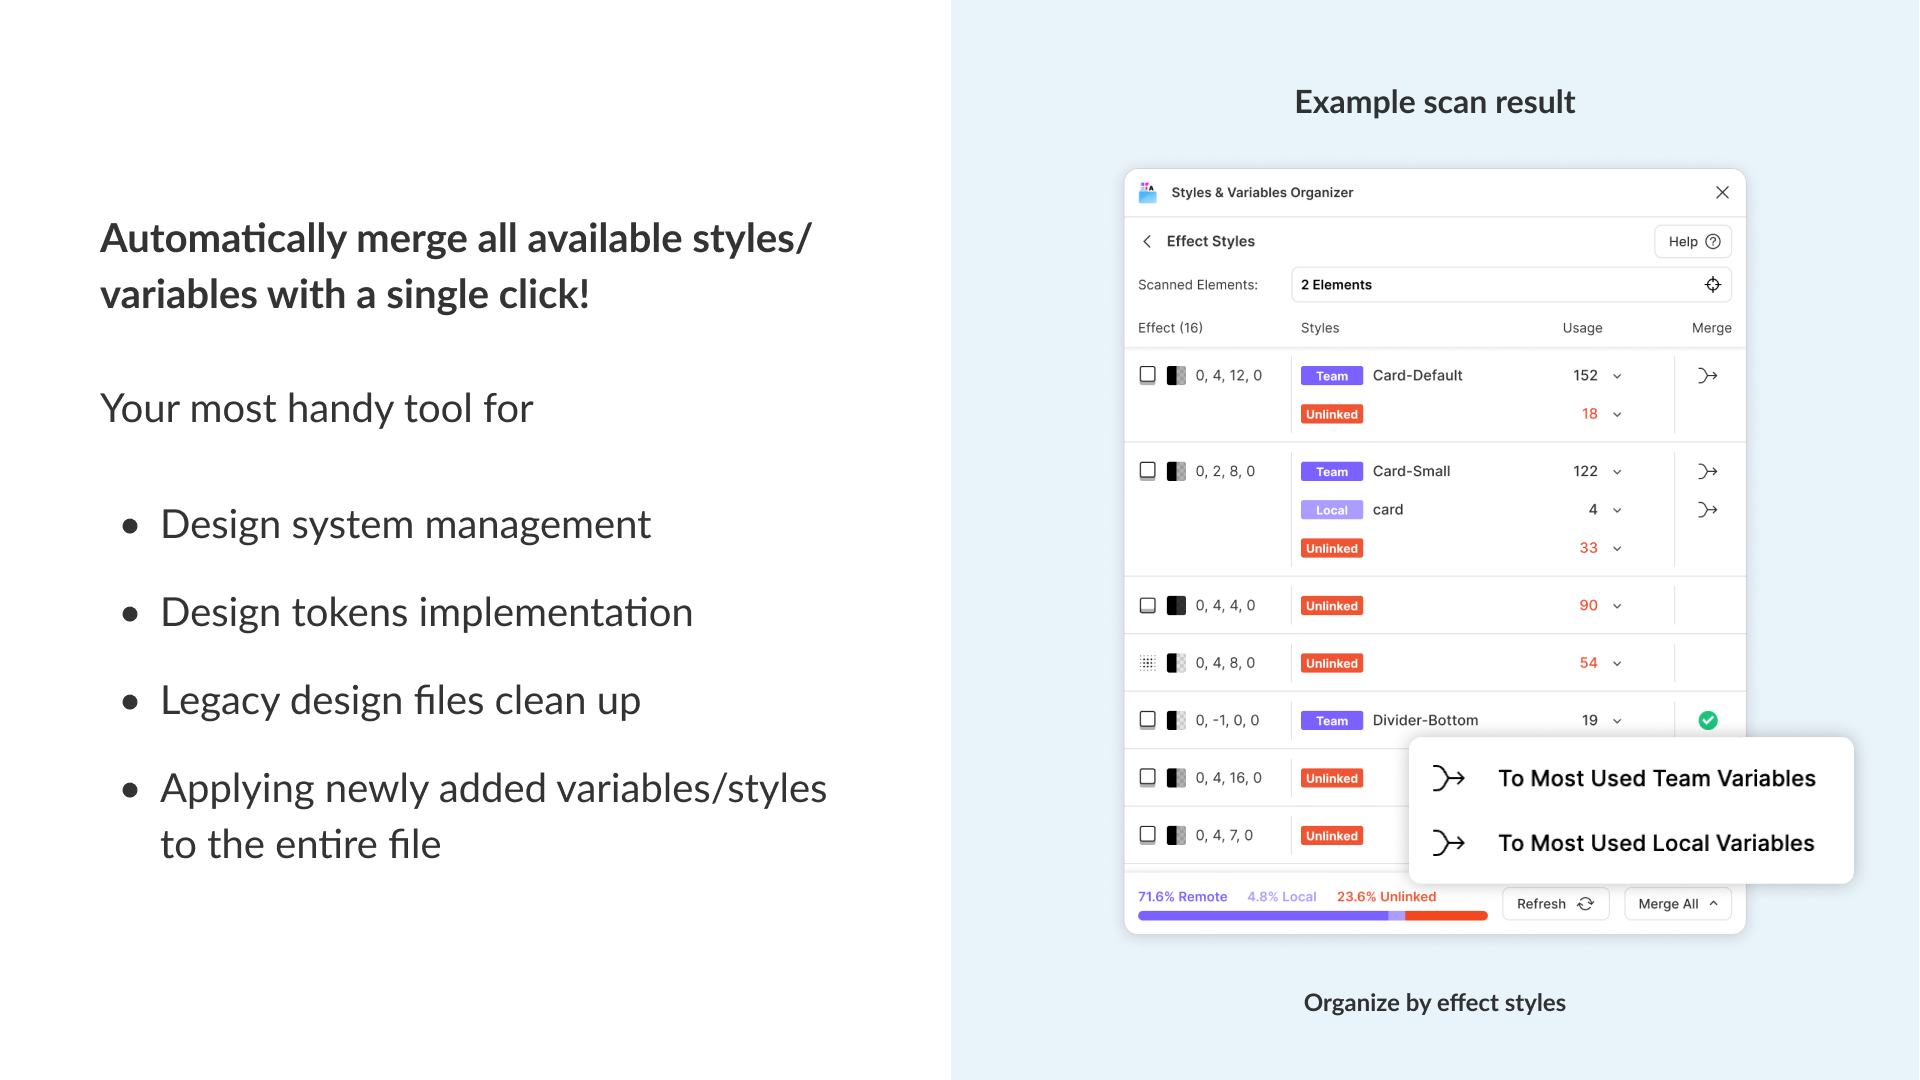Click merge icon beside To Most Used Local Variables
Image resolution: width=1920 pixels, height=1080 pixels.
1448,843
